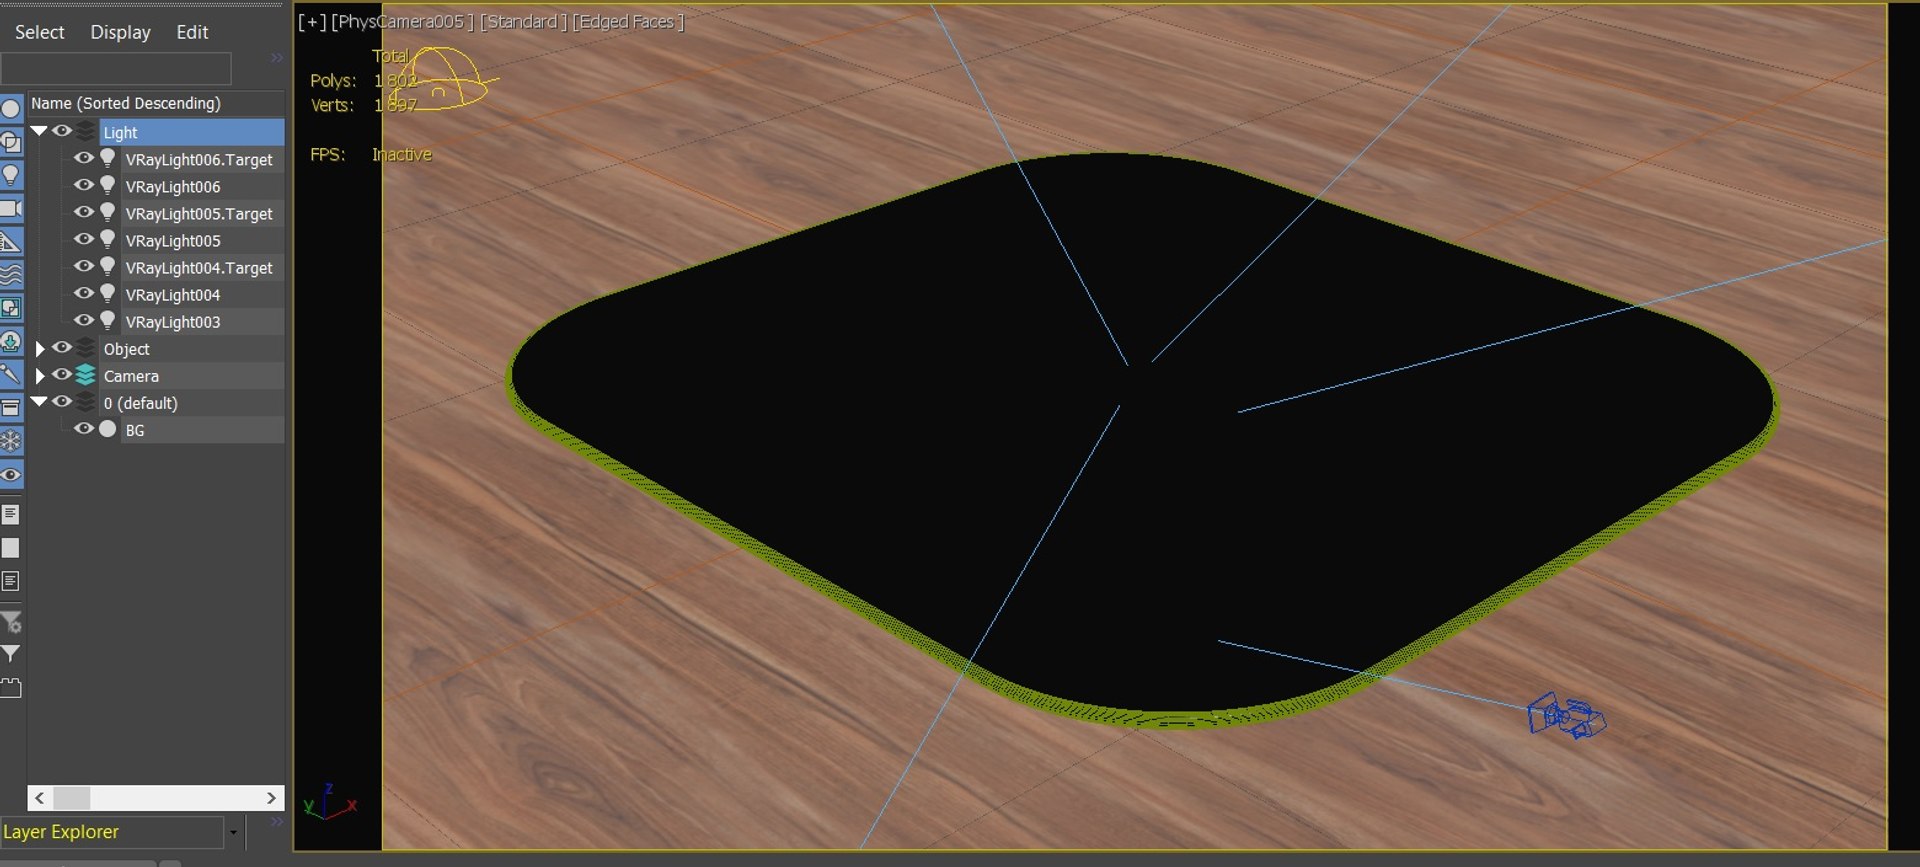The width and height of the screenshot is (1920, 867).
Task: Open the viewport [+] general menu
Action: pos(311,21)
